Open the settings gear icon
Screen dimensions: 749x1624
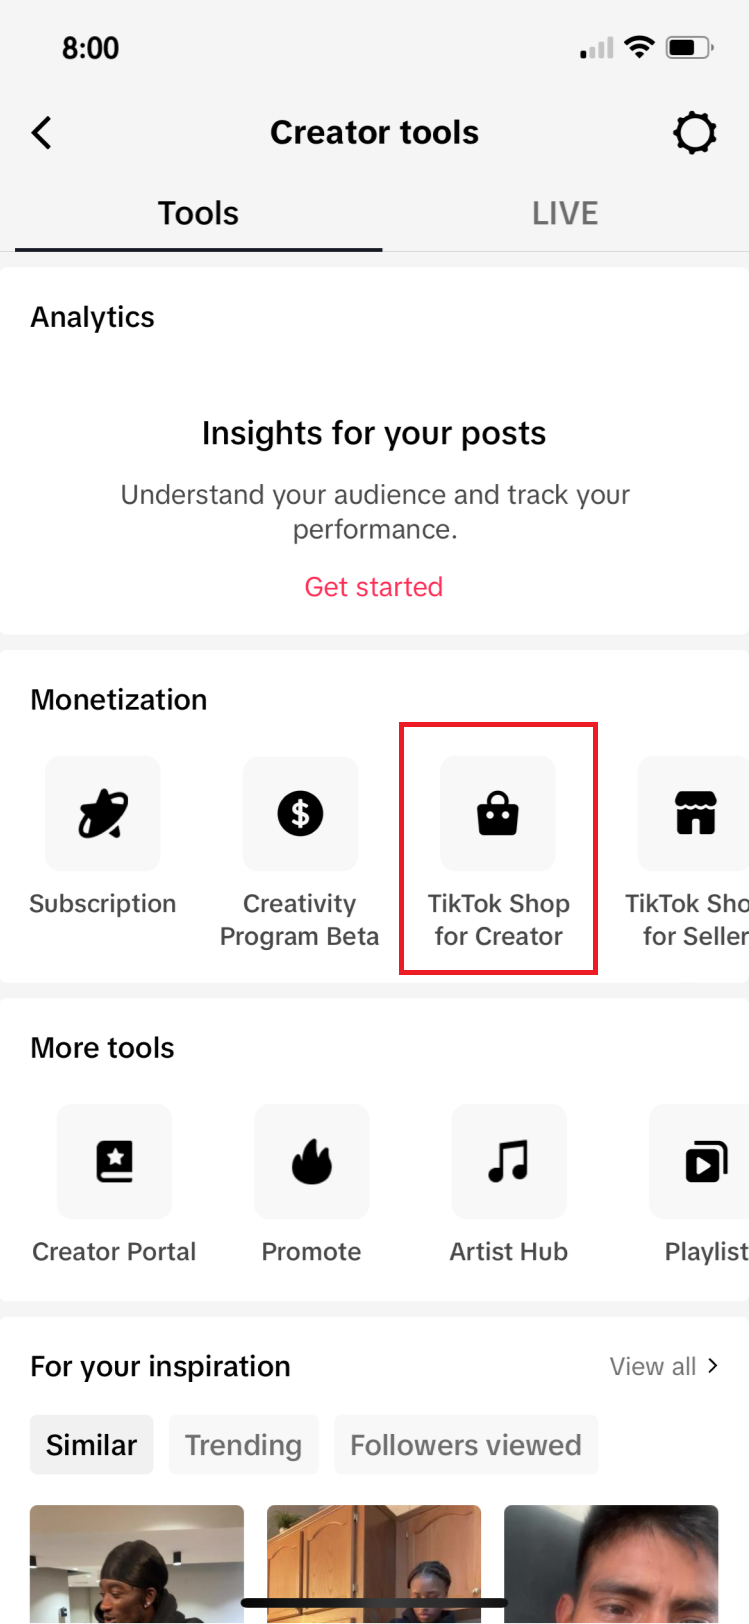click(694, 133)
